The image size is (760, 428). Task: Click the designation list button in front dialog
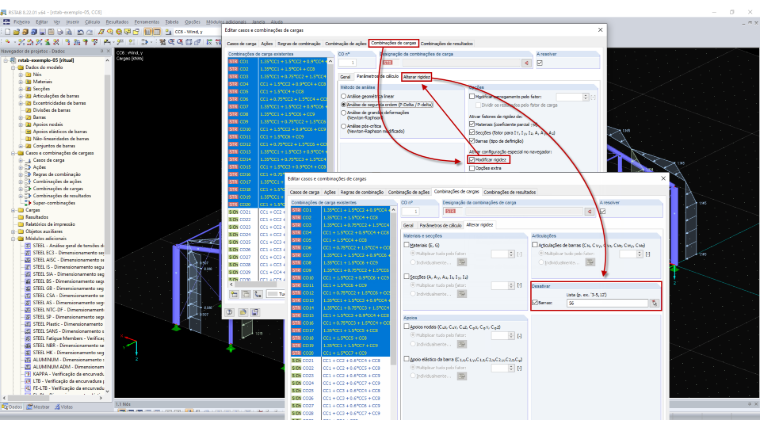pyautogui.click(x=589, y=211)
